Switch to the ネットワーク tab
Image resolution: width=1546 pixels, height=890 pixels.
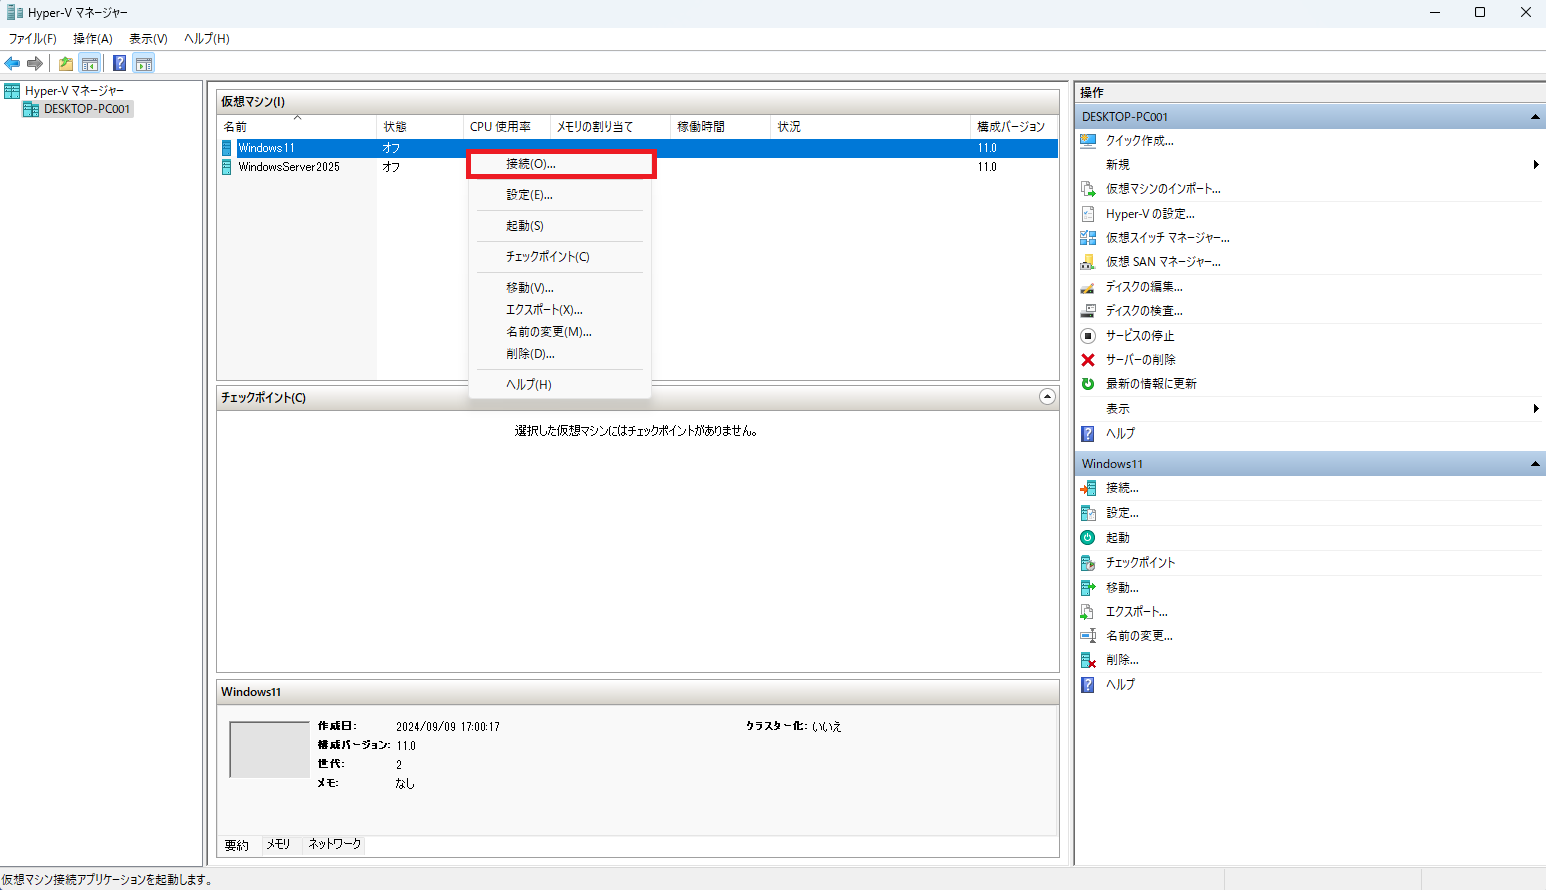point(335,845)
